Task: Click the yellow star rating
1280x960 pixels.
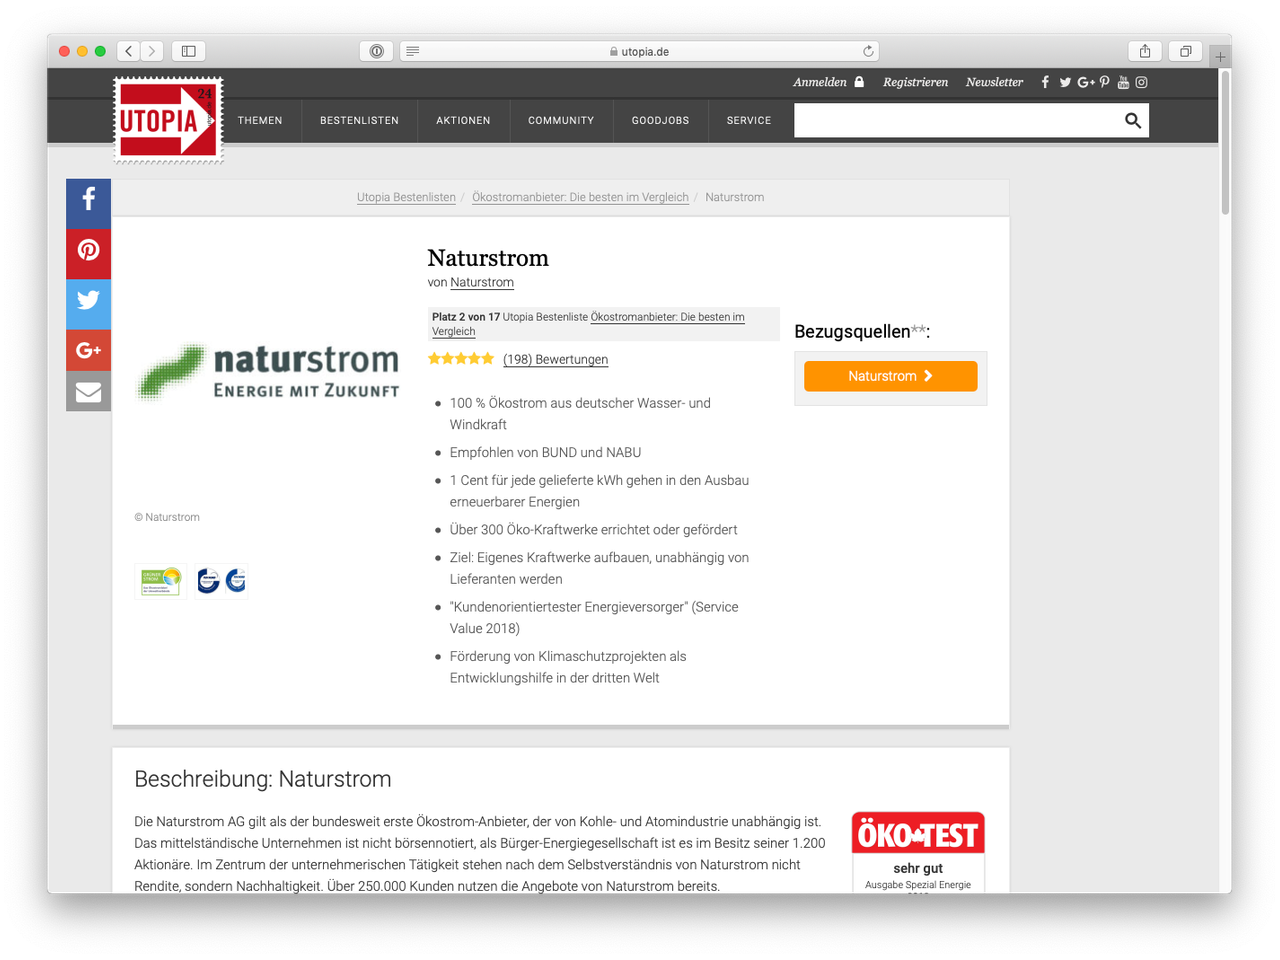Action: tap(461, 358)
